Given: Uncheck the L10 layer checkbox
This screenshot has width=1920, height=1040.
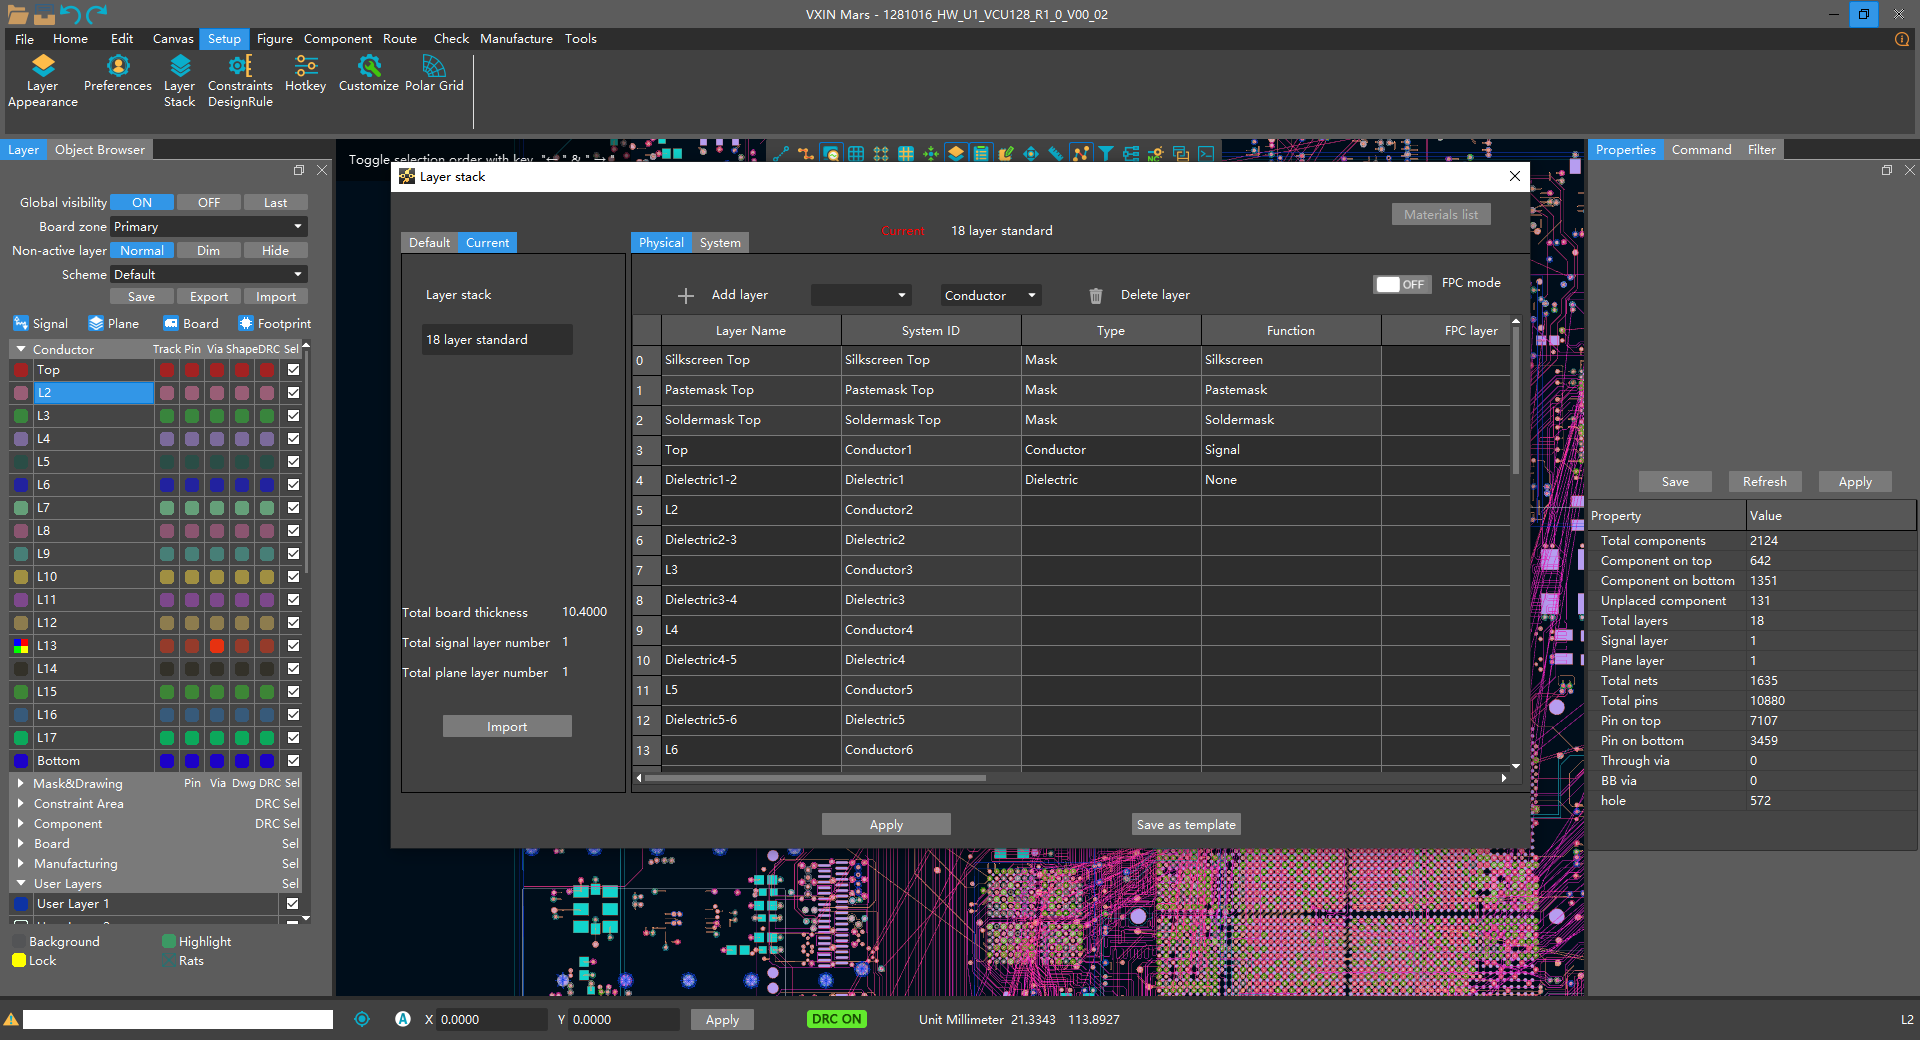Looking at the screenshot, I should [293, 577].
